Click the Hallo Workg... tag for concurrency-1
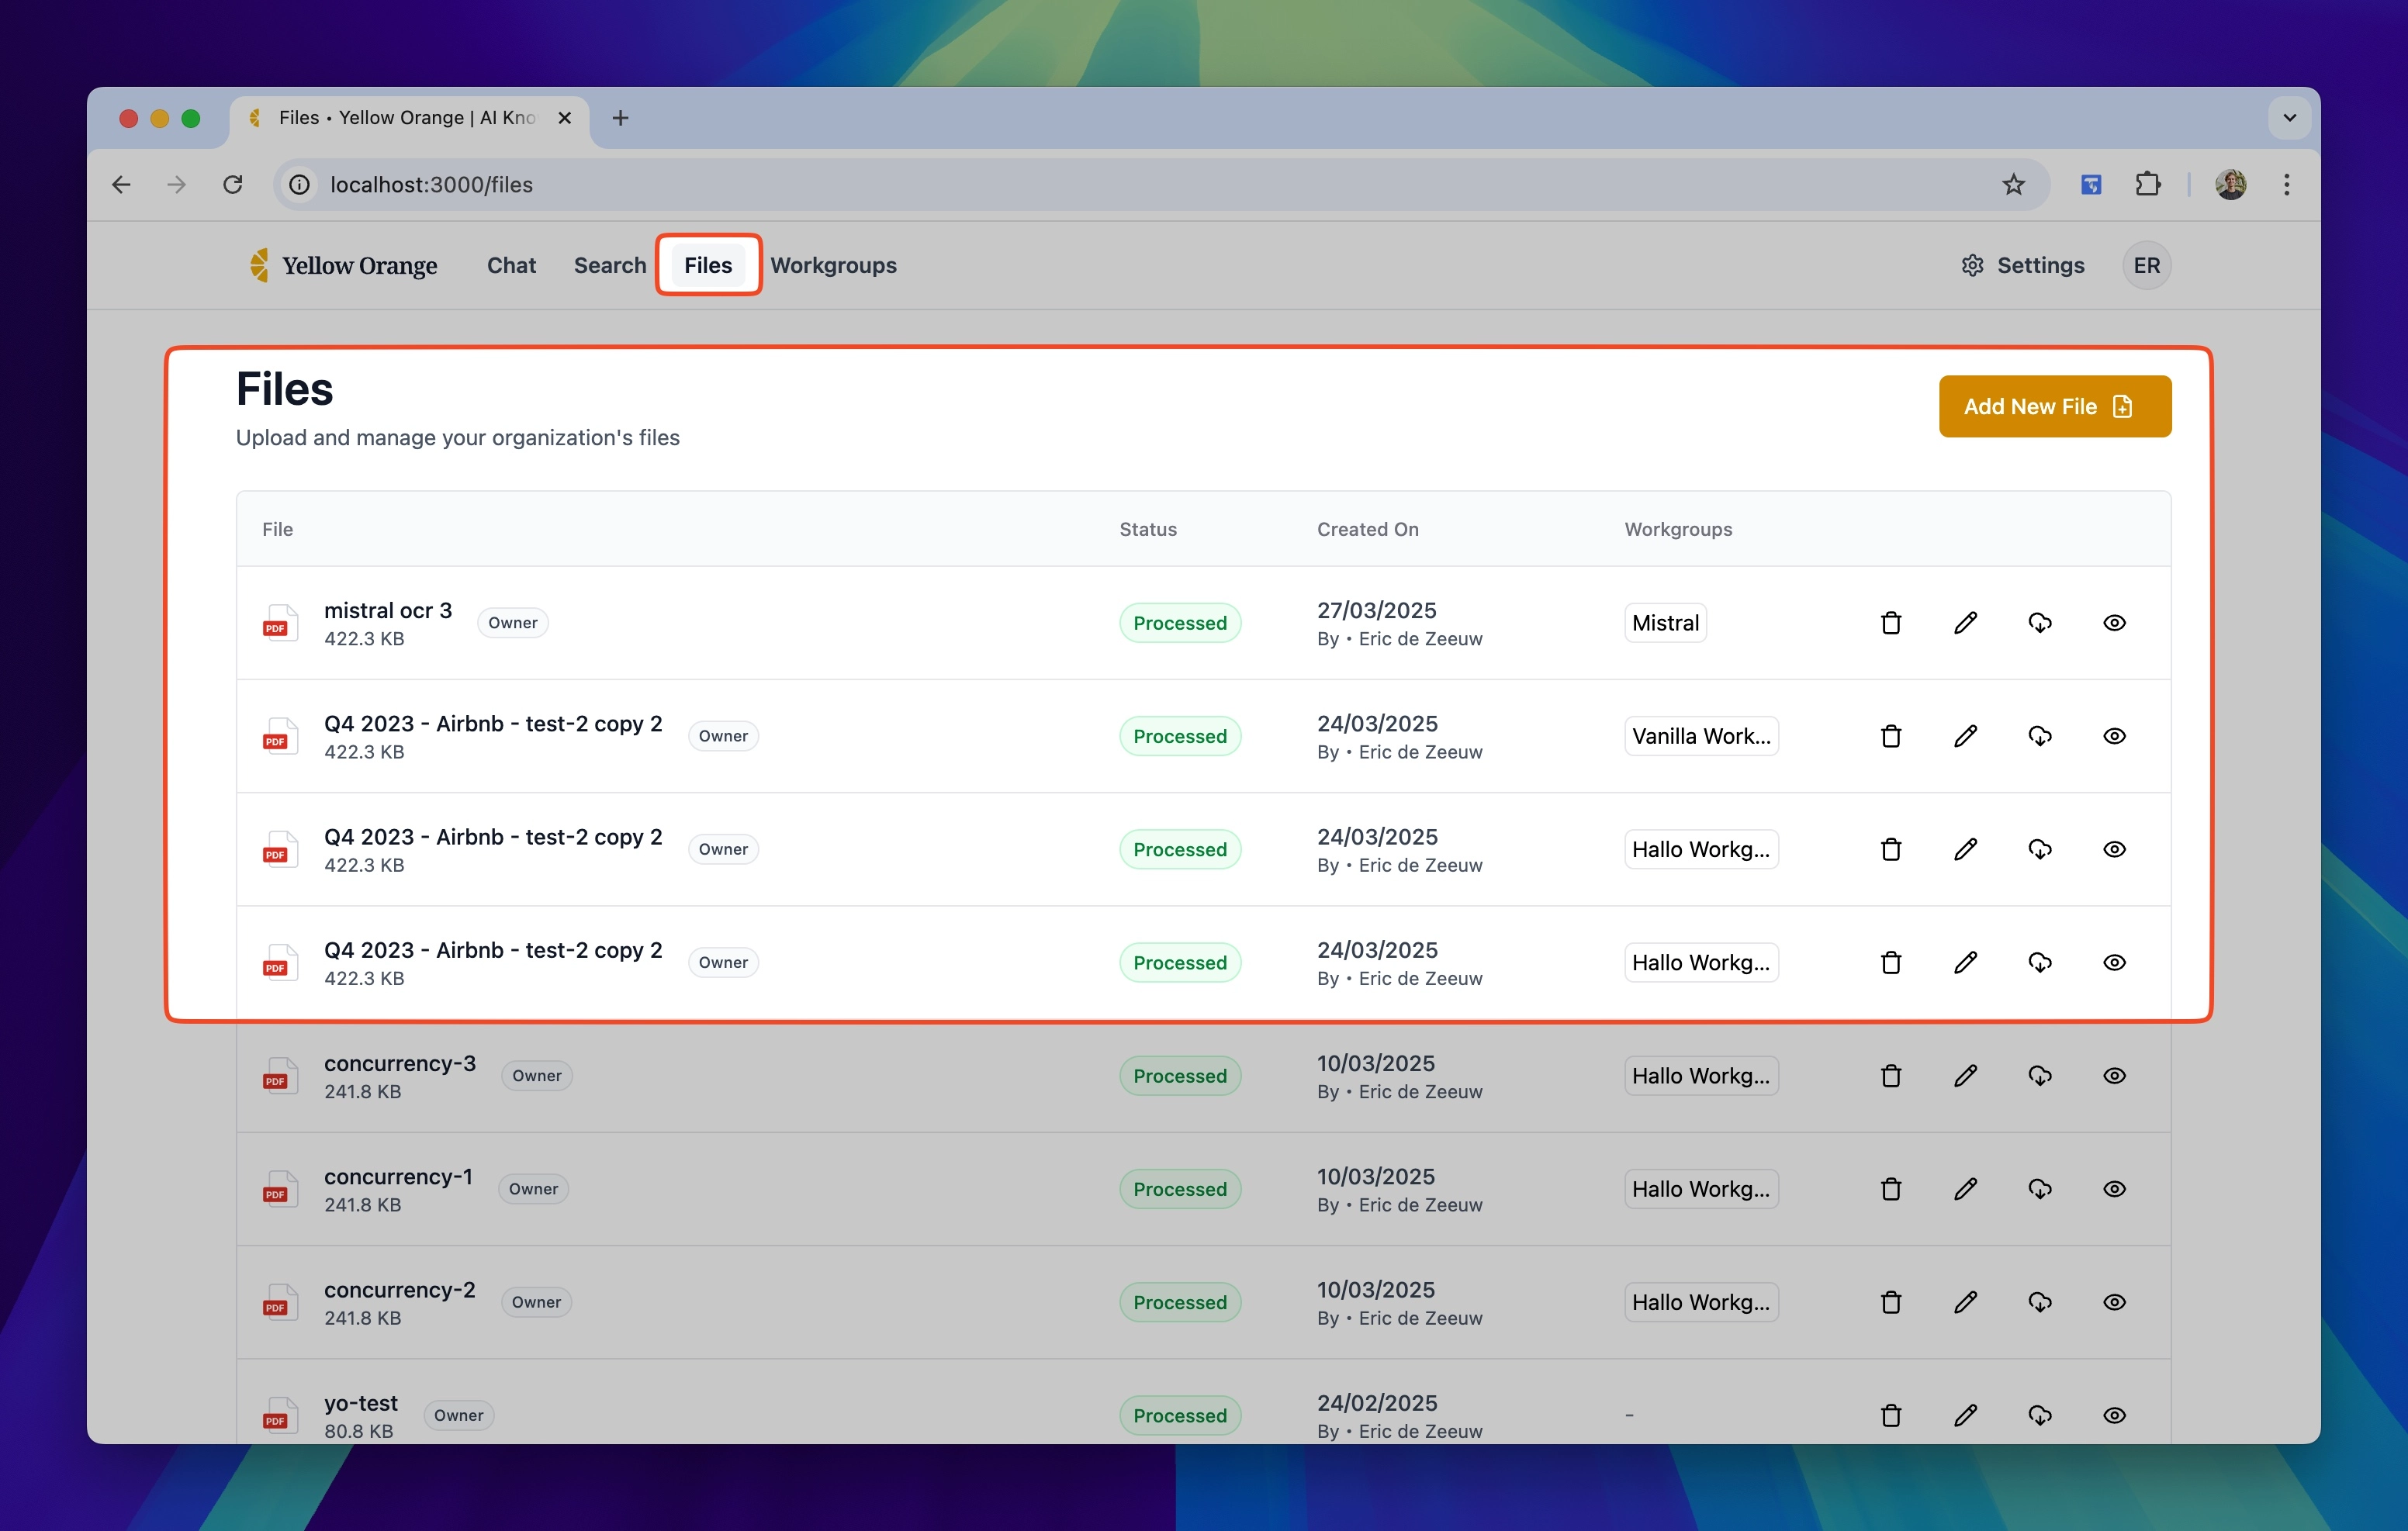The image size is (2408, 1531). pos(1701,1189)
